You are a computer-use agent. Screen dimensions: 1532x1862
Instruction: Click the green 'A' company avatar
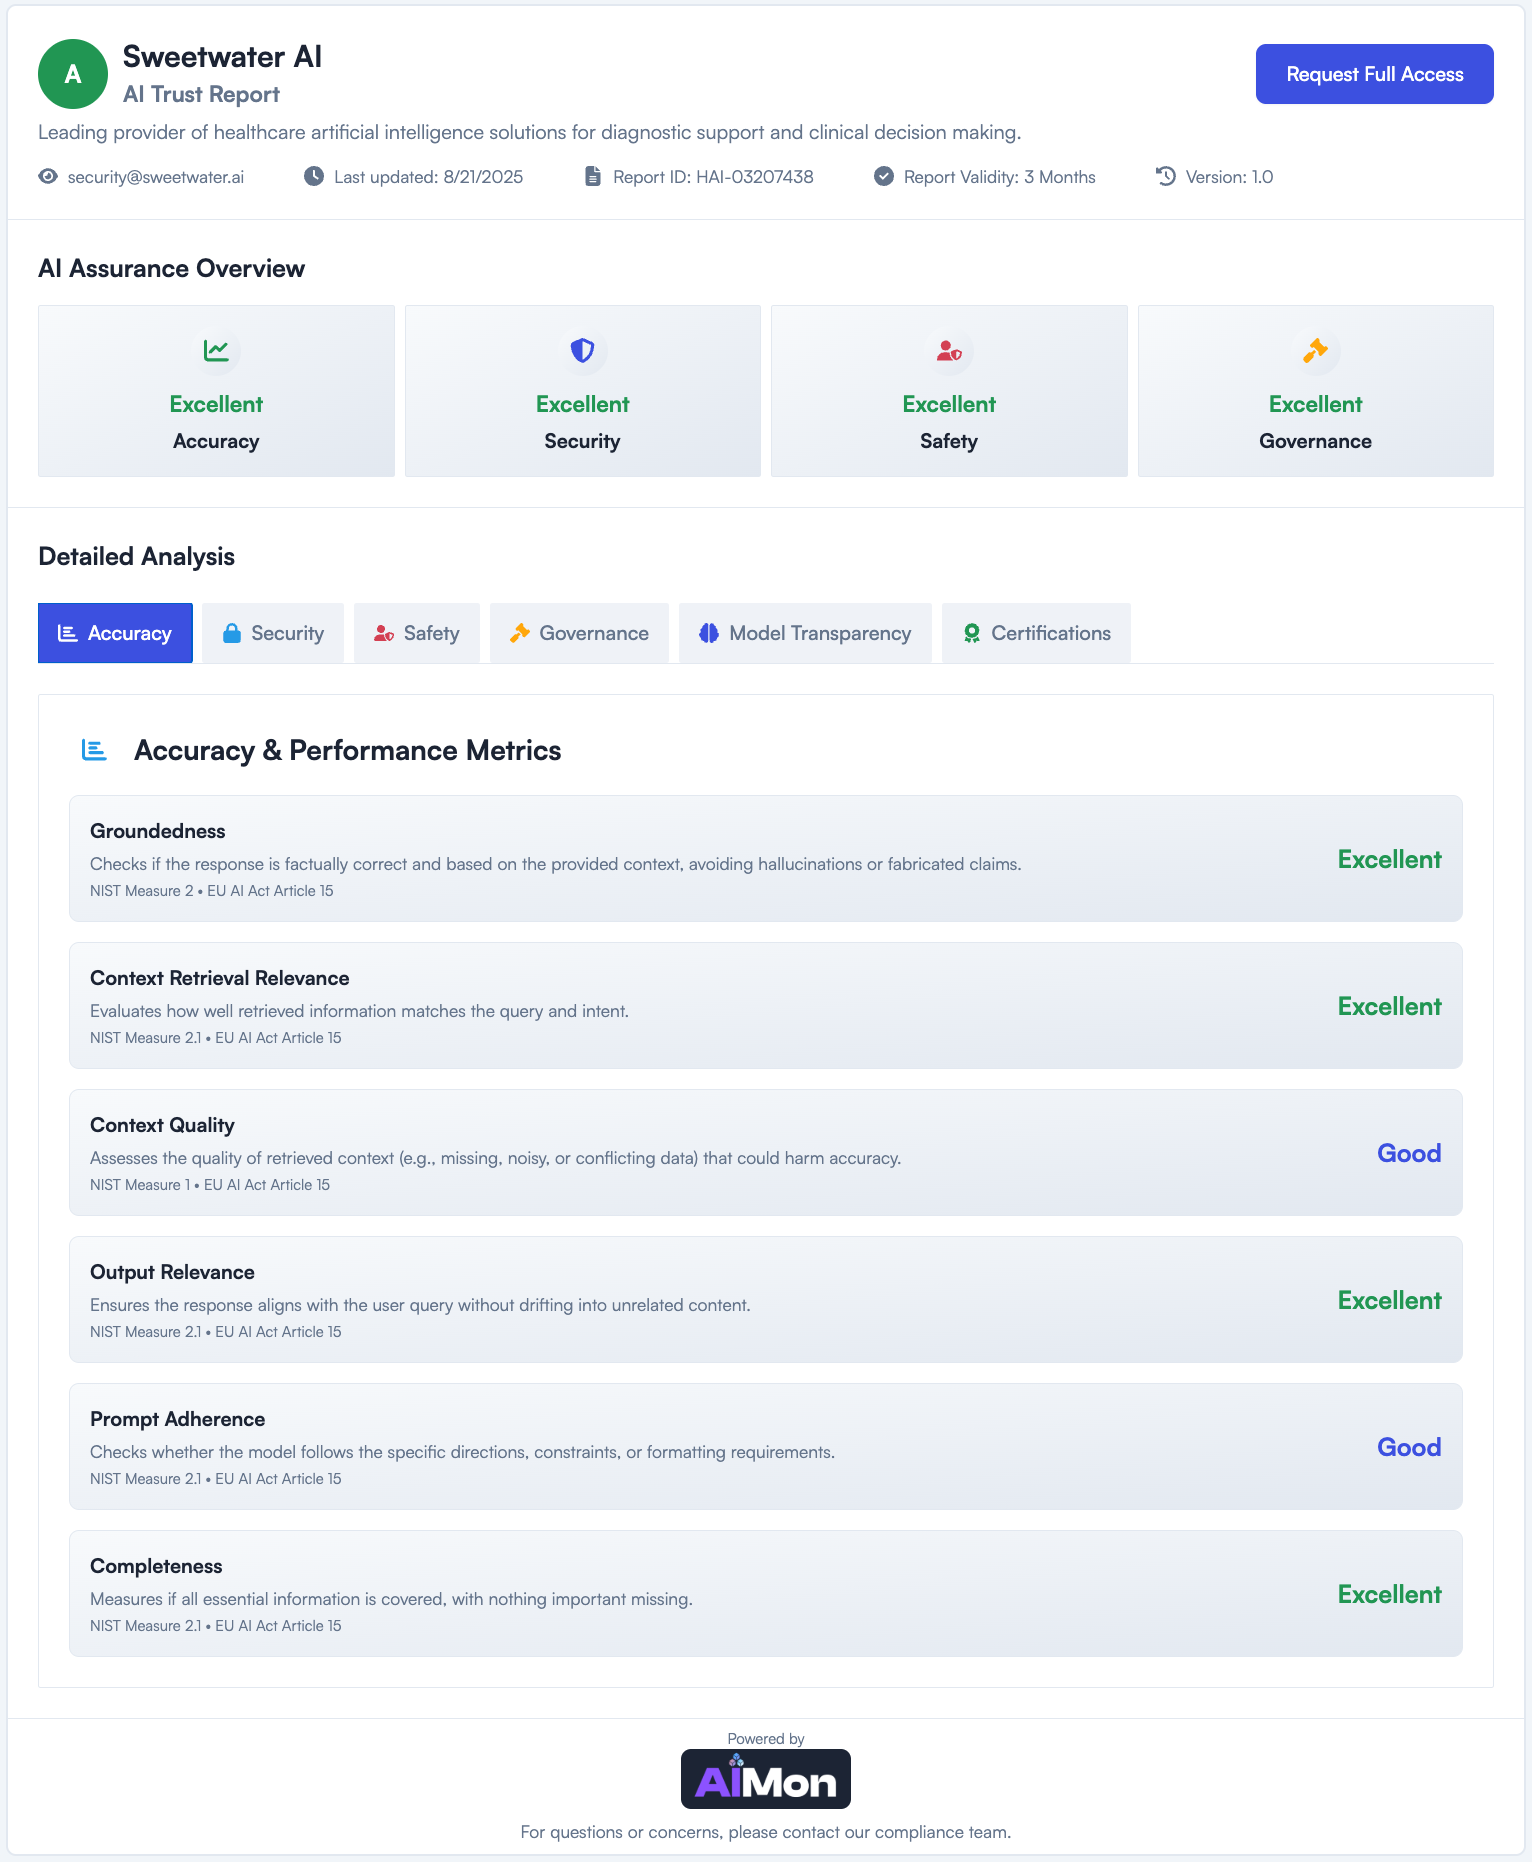coord(73,74)
